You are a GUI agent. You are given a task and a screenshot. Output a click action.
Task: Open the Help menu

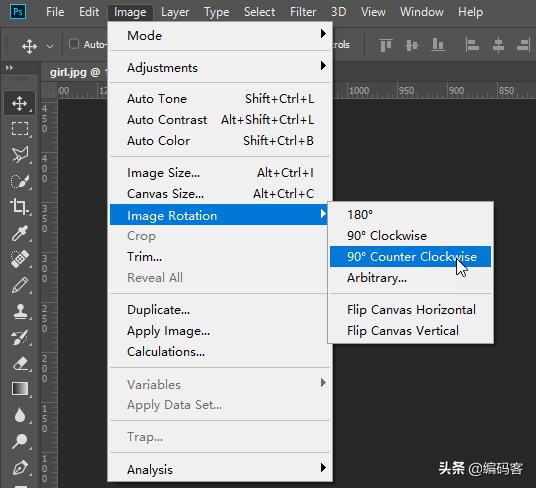tap(470, 12)
